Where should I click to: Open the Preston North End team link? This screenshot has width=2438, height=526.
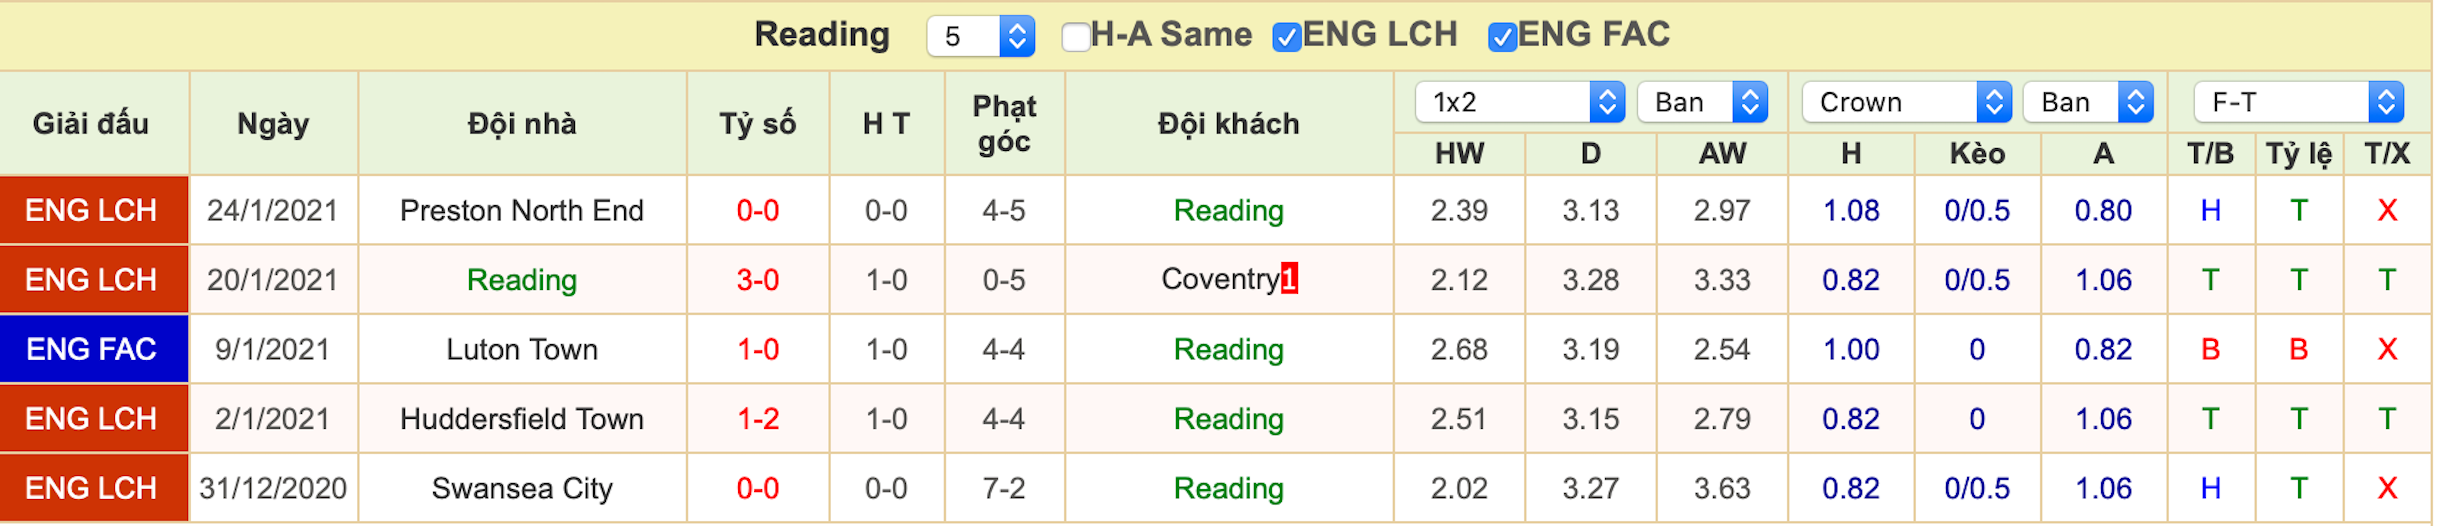pos(522,210)
